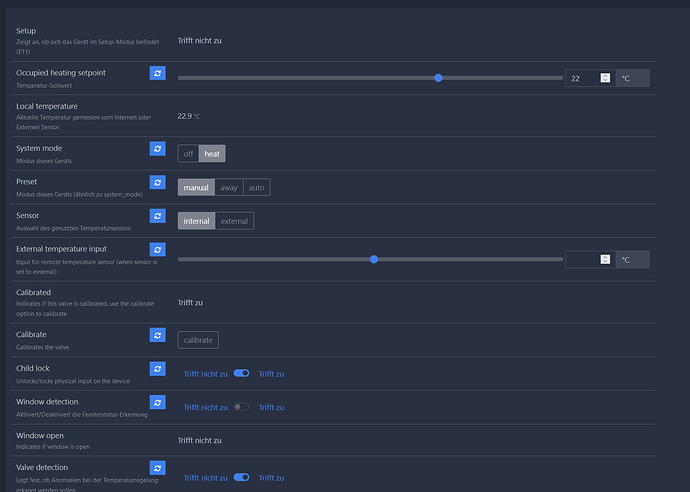The image size is (690, 492).
Task: Click 'Trifft zu' beside Window detection
Action: click(x=272, y=408)
